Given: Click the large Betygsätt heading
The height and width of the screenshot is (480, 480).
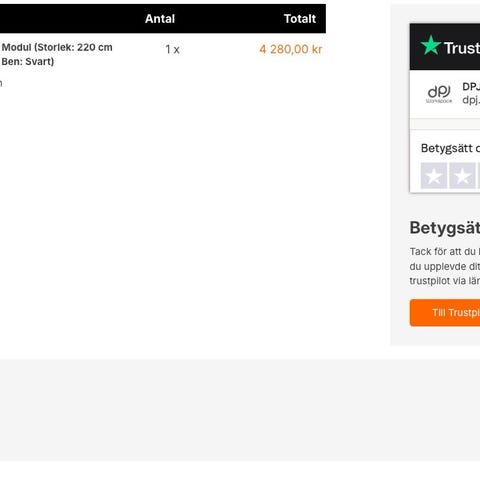Looking at the screenshot, I should pos(445,228).
